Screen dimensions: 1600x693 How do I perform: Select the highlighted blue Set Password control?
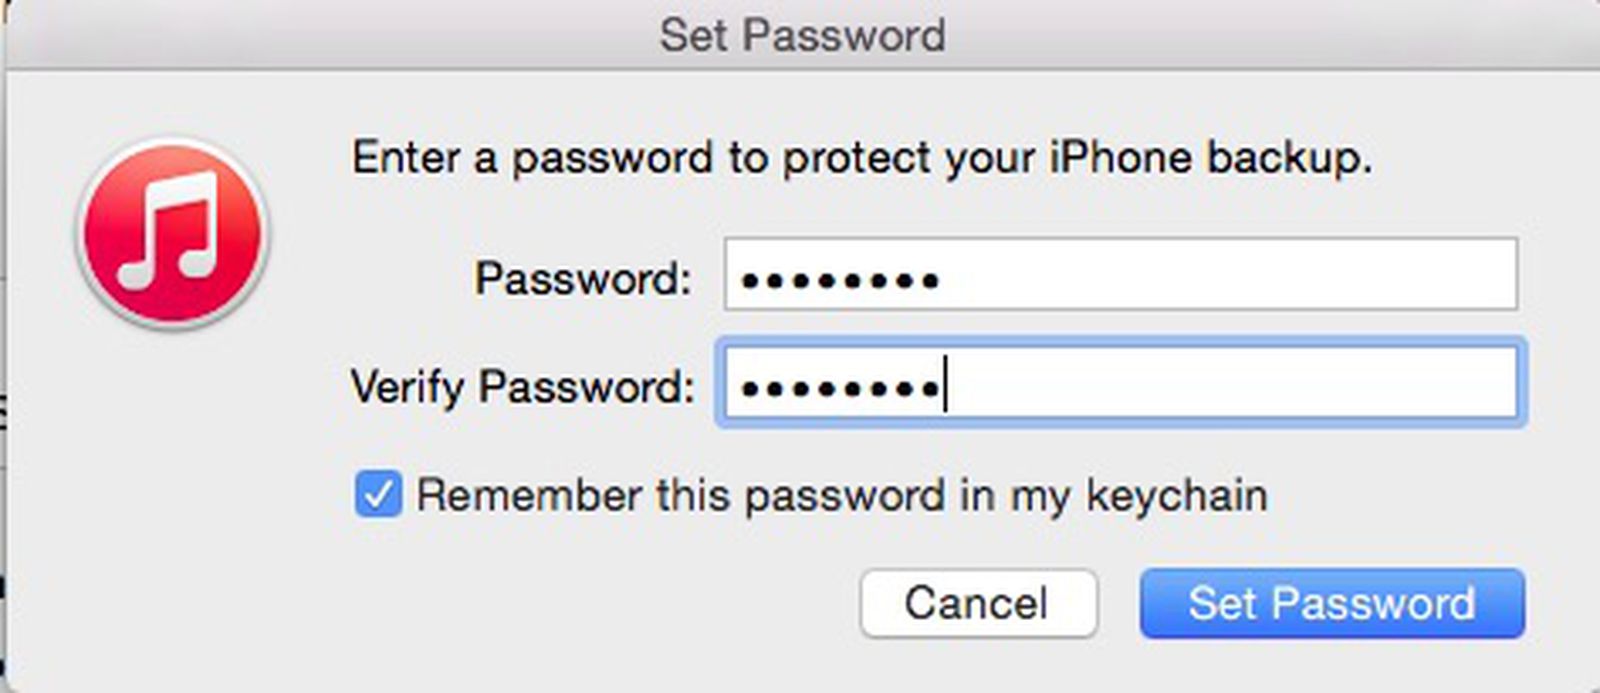pos(1330,602)
